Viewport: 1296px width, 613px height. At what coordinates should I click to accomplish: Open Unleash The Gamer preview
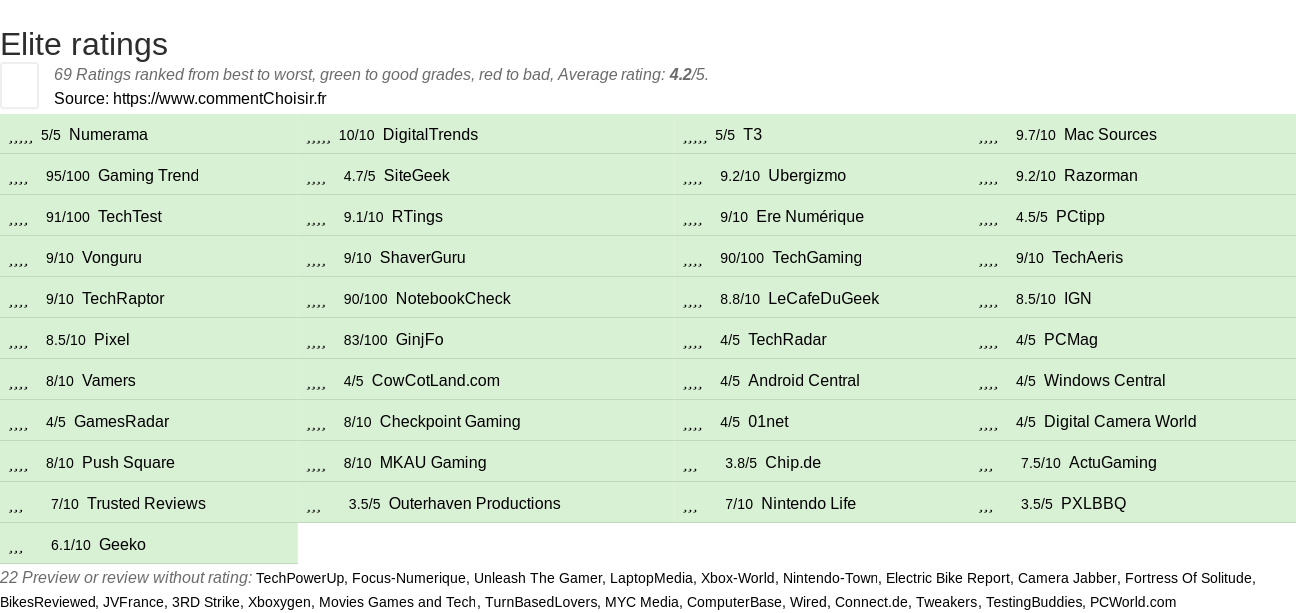coord(538,578)
